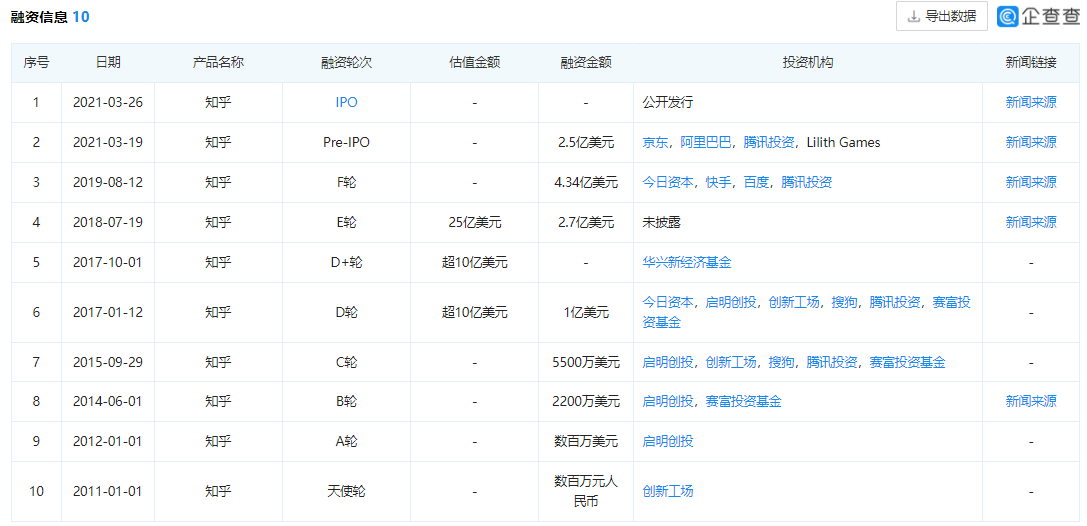Click 赛富投资基金 in the B轮 row
1087x526 pixels.
744,401
